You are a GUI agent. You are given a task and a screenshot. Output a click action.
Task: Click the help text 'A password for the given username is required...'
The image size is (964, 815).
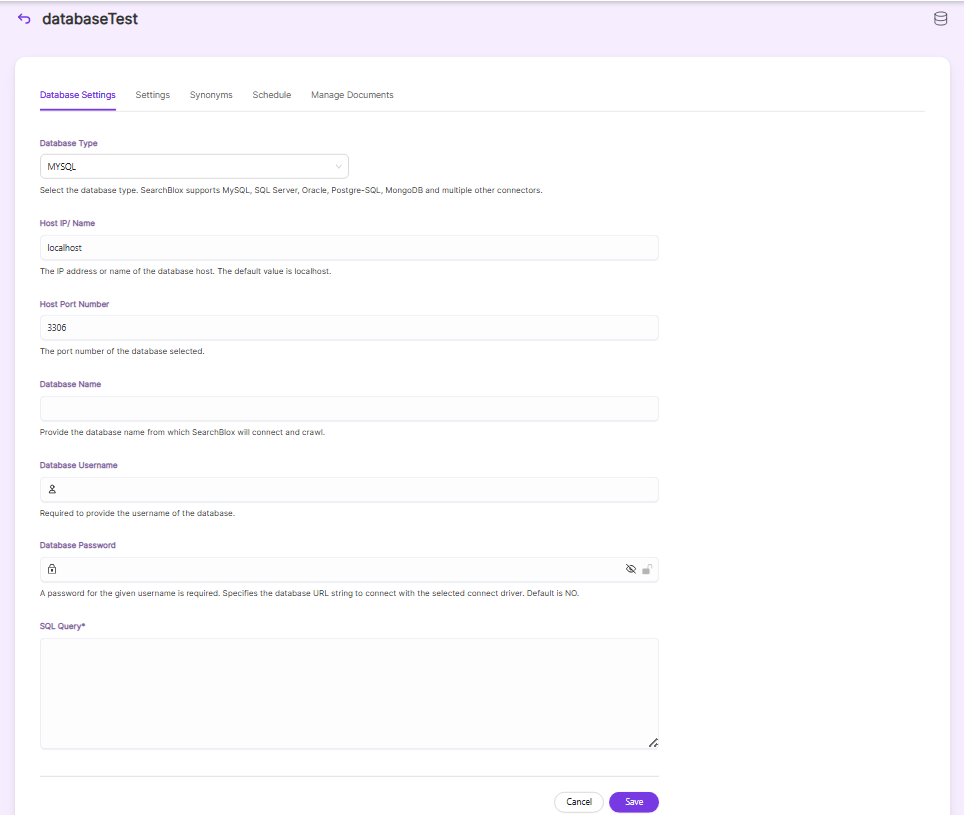(x=309, y=593)
